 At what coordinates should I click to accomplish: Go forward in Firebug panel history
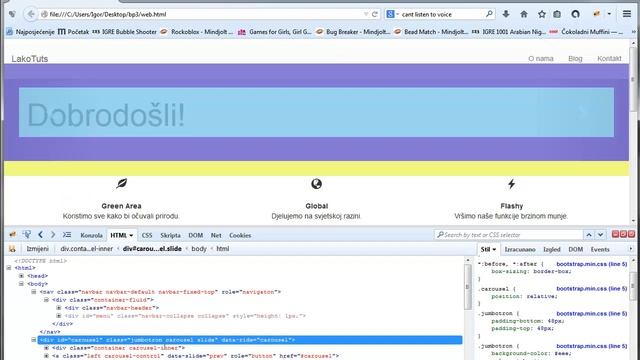[x=53, y=235]
